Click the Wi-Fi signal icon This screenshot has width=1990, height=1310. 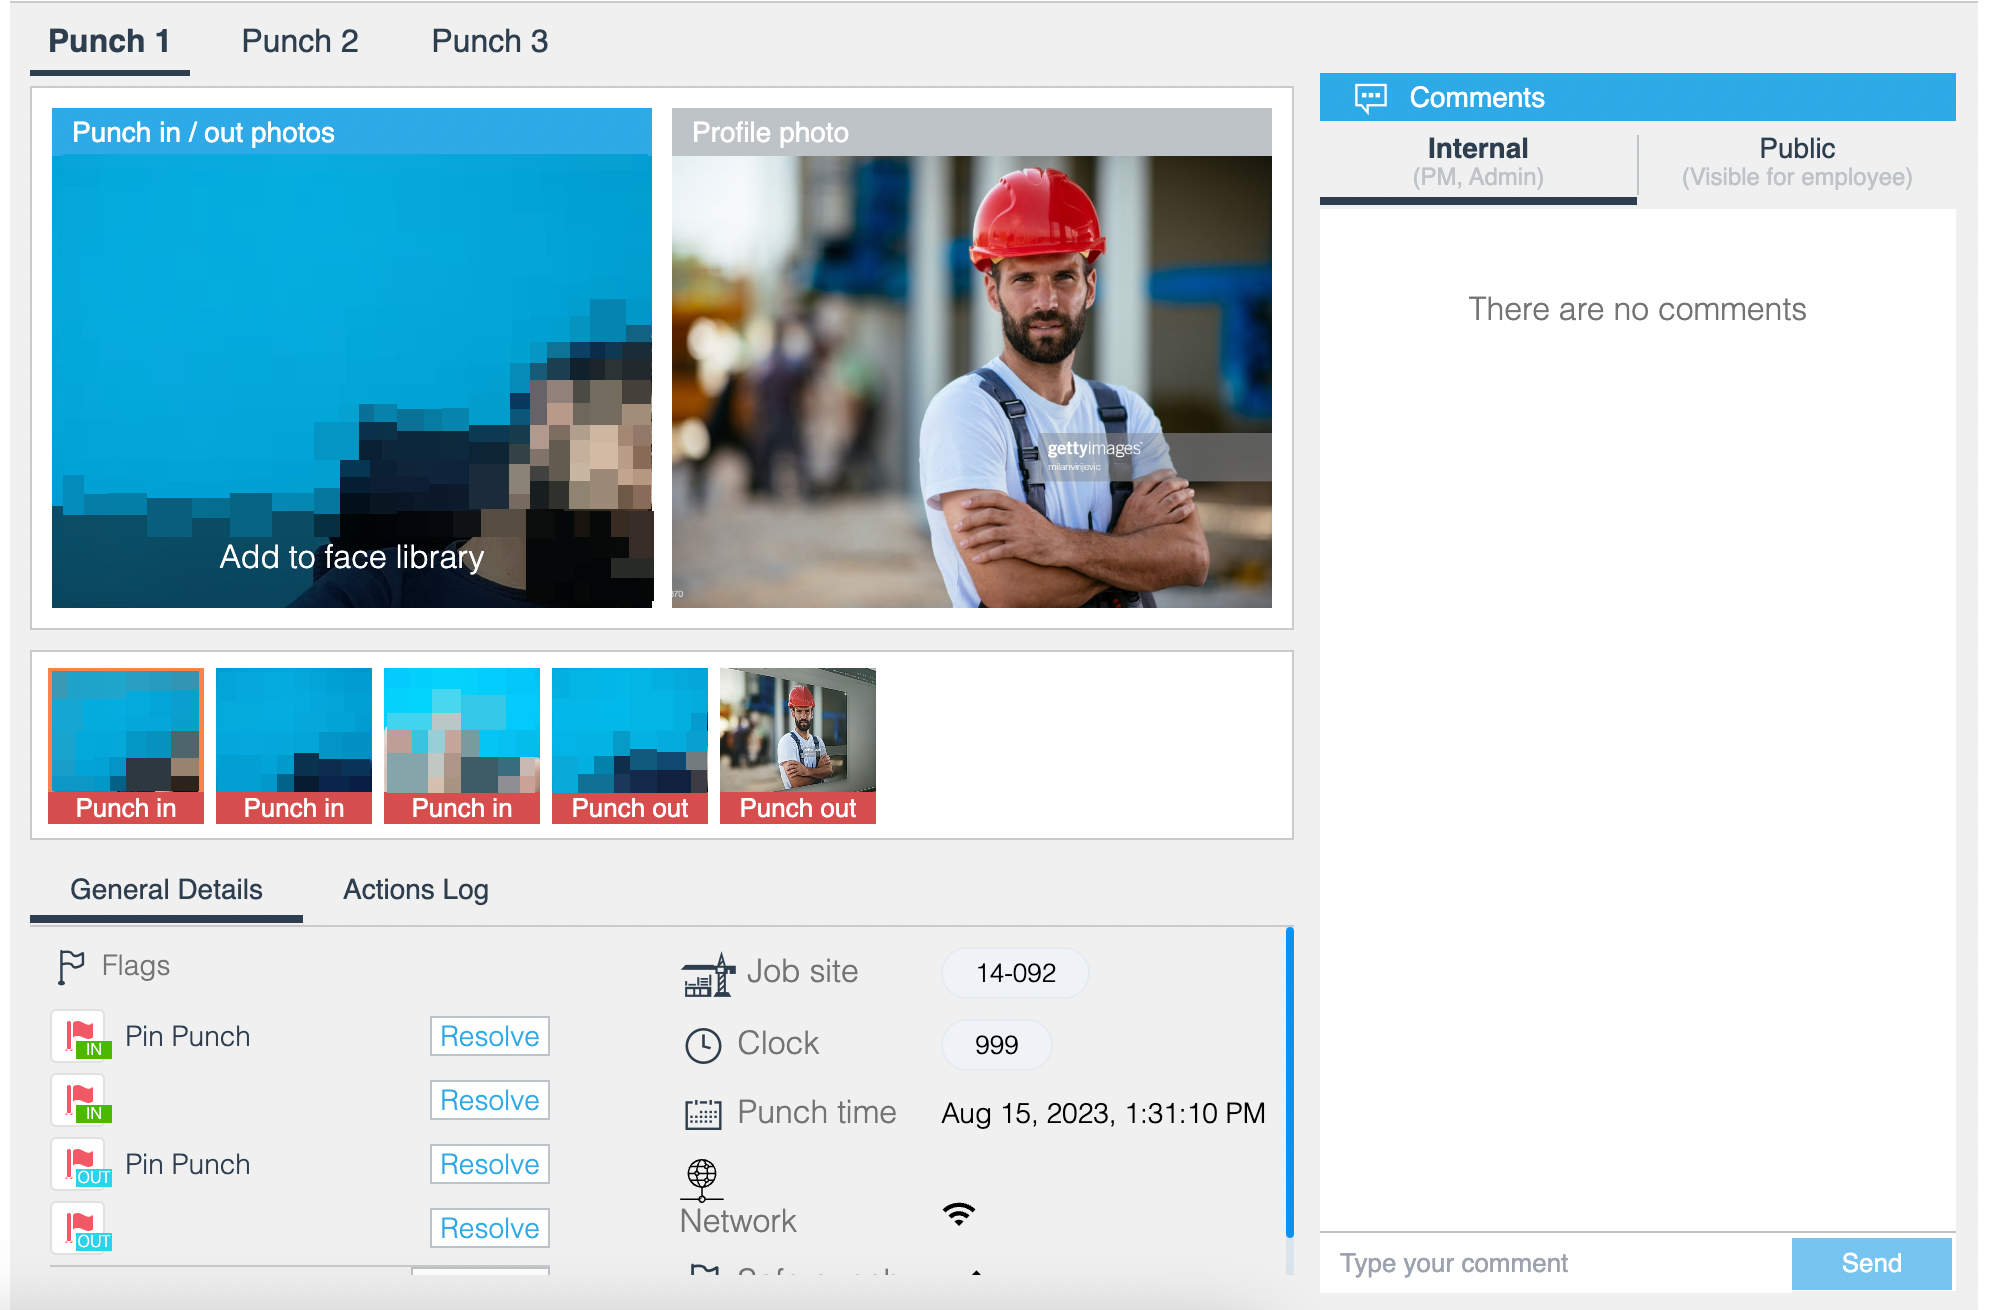point(958,1214)
